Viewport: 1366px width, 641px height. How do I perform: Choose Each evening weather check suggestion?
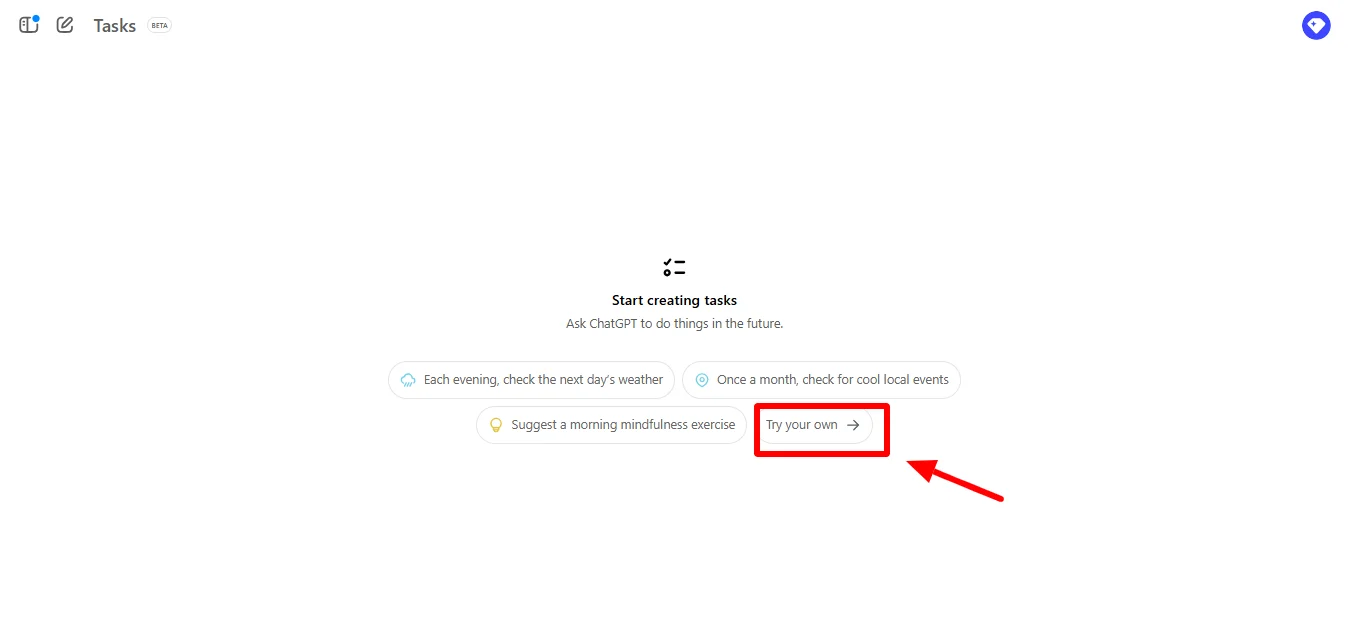[x=531, y=380]
